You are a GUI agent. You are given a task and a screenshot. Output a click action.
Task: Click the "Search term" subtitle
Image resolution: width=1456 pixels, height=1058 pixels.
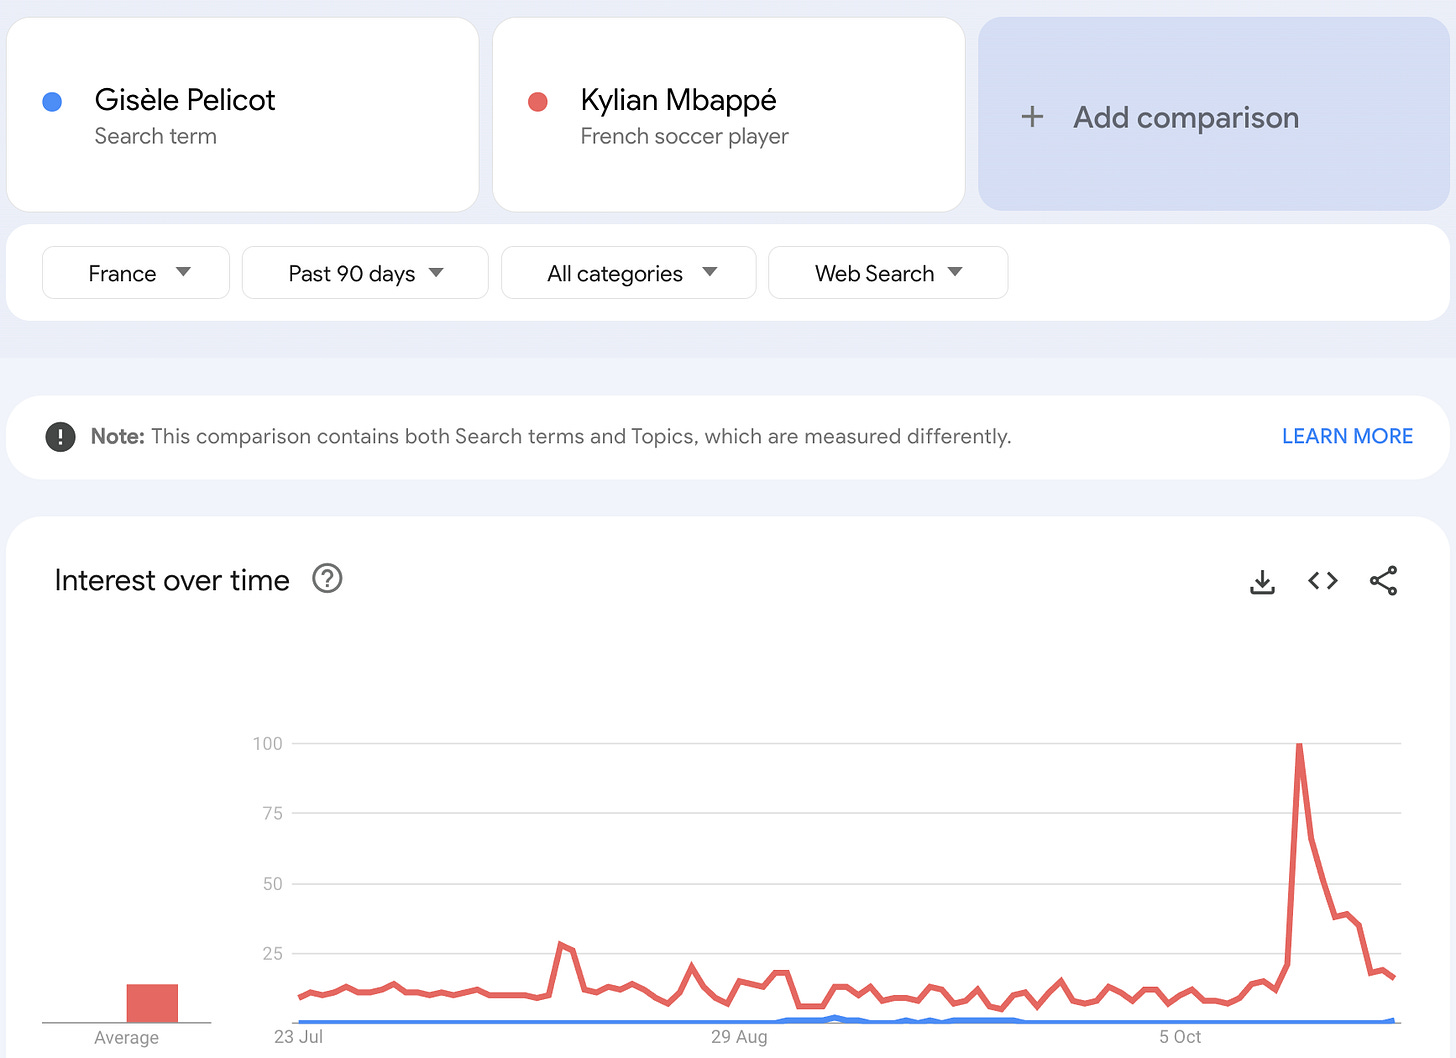[155, 136]
